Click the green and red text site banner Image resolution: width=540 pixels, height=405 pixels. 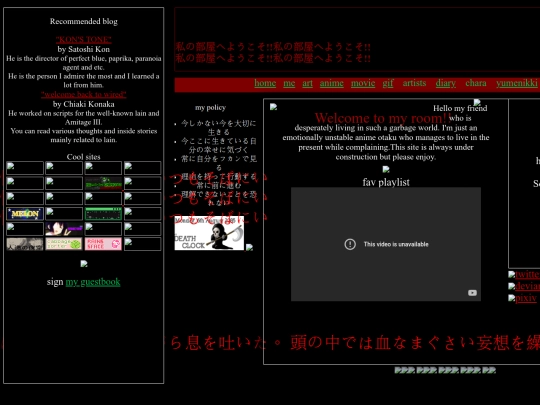tap(103, 183)
